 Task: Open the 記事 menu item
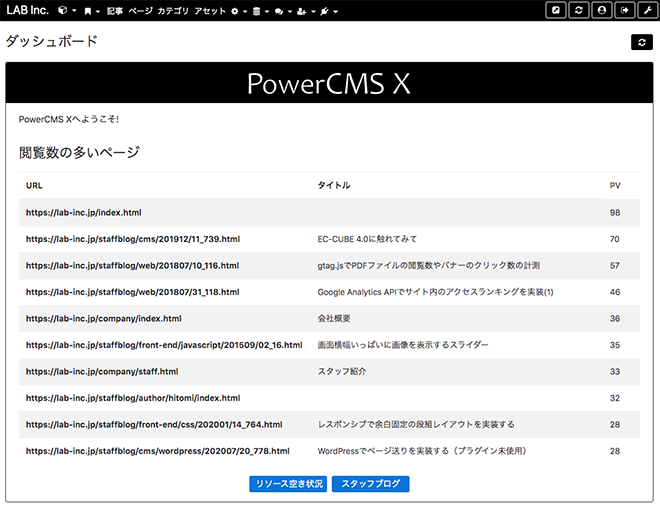(x=114, y=11)
